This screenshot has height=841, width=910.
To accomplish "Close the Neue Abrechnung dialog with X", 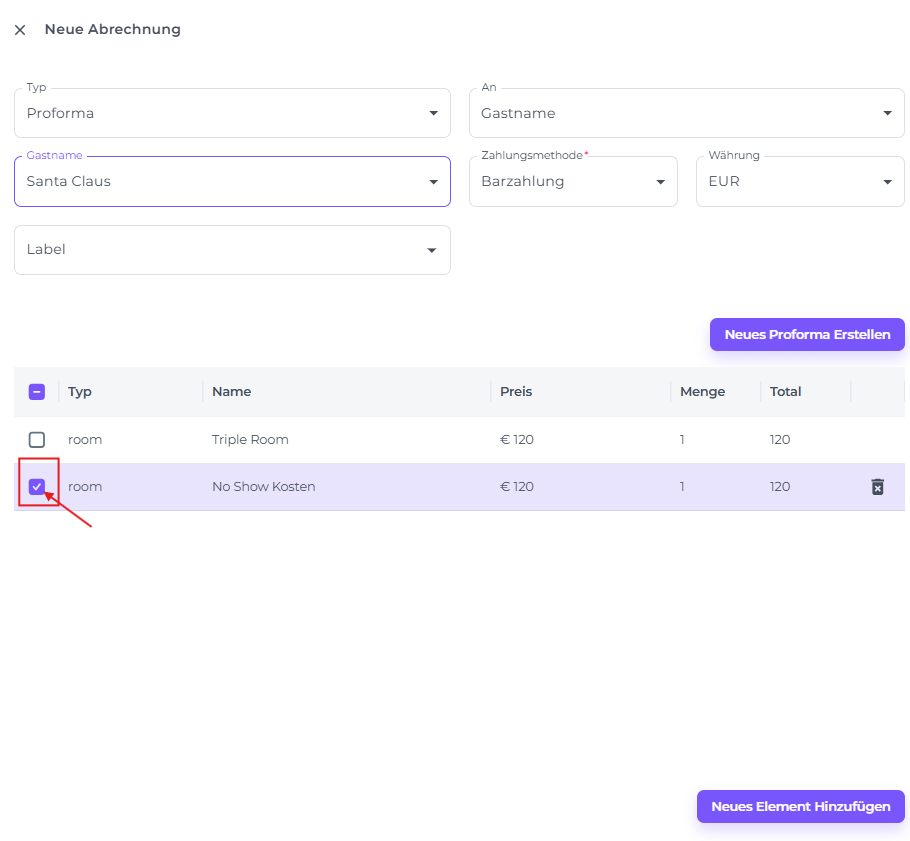I will coord(20,30).
